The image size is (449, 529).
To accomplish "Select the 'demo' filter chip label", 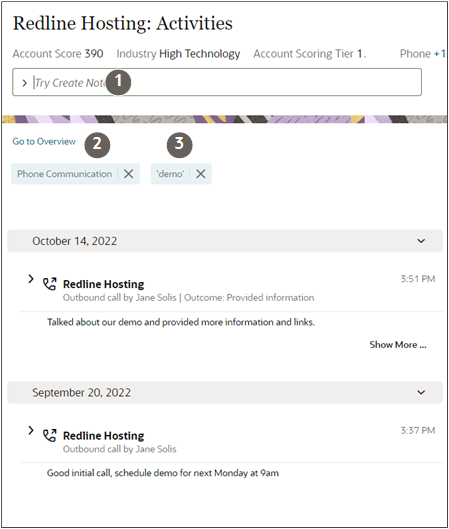I will click(x=170, y=174).
